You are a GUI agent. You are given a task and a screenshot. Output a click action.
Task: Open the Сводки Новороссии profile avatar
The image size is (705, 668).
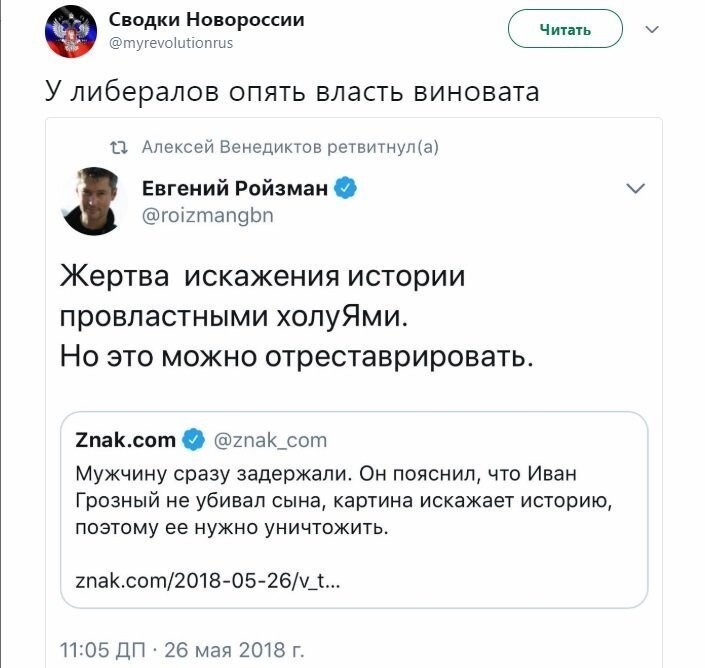[x=71, y=32]
